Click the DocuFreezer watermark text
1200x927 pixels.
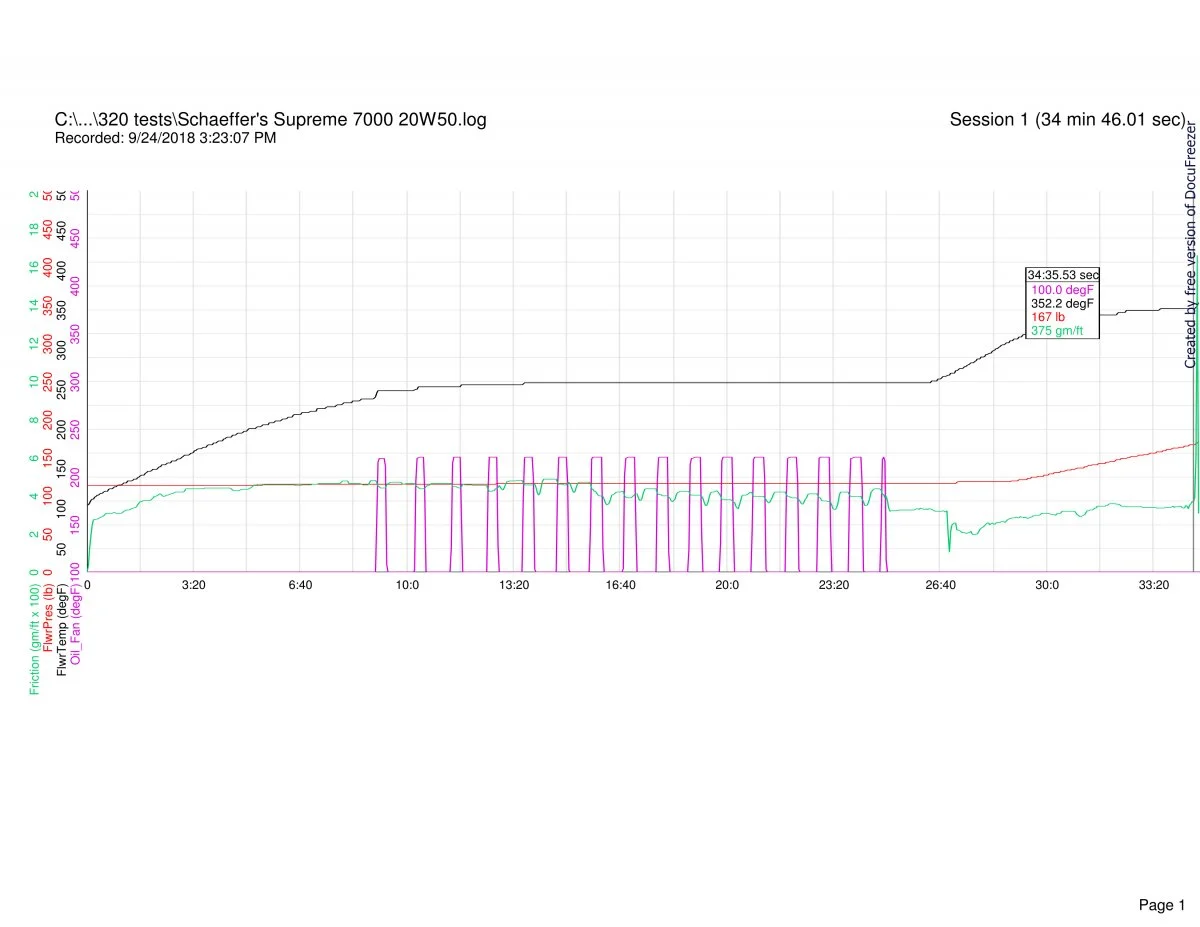pos(1190,245)
